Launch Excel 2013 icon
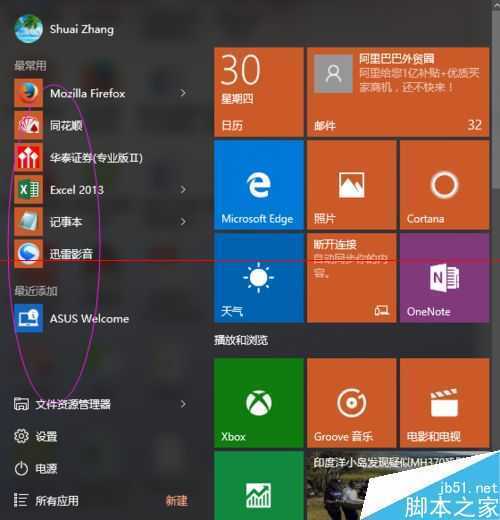Screen dimensions: 500x520 [x=29, y=190]
